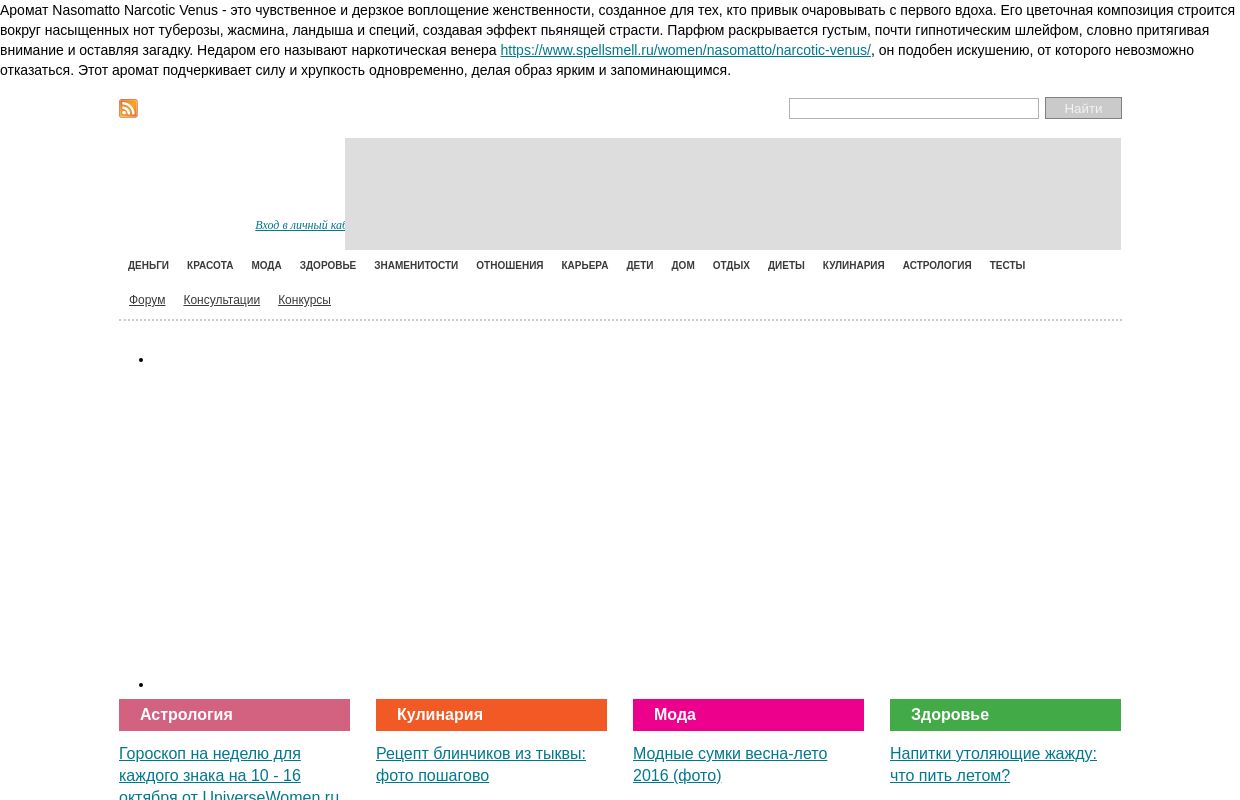Viewport: 1240px width, 800px height.
Task: Open the Конкурсы link
Action: [304, 300]
